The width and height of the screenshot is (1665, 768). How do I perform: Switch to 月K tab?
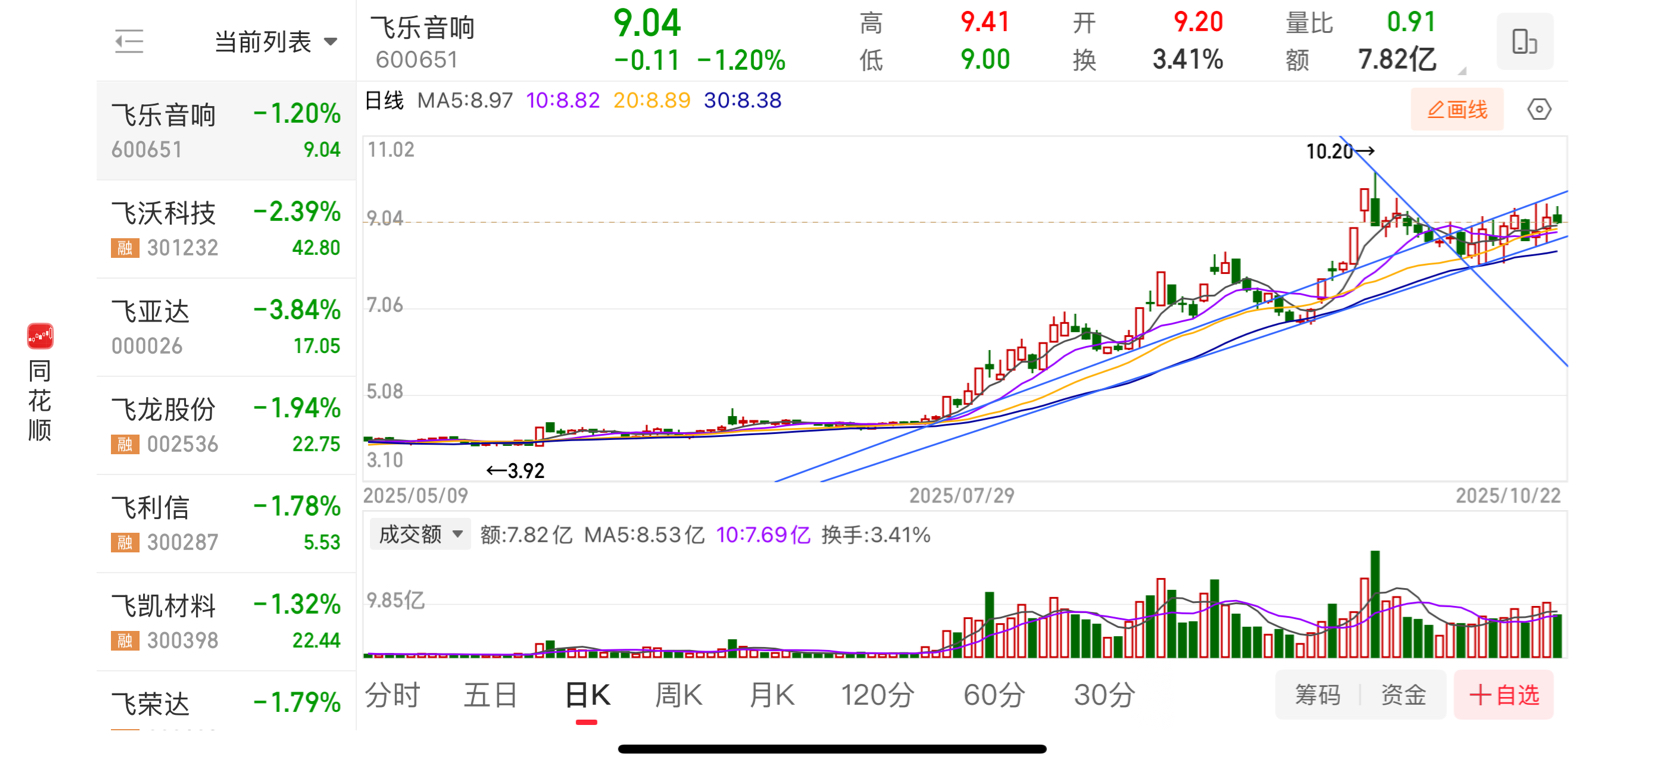pyautogui.click(x=771, y=695)
